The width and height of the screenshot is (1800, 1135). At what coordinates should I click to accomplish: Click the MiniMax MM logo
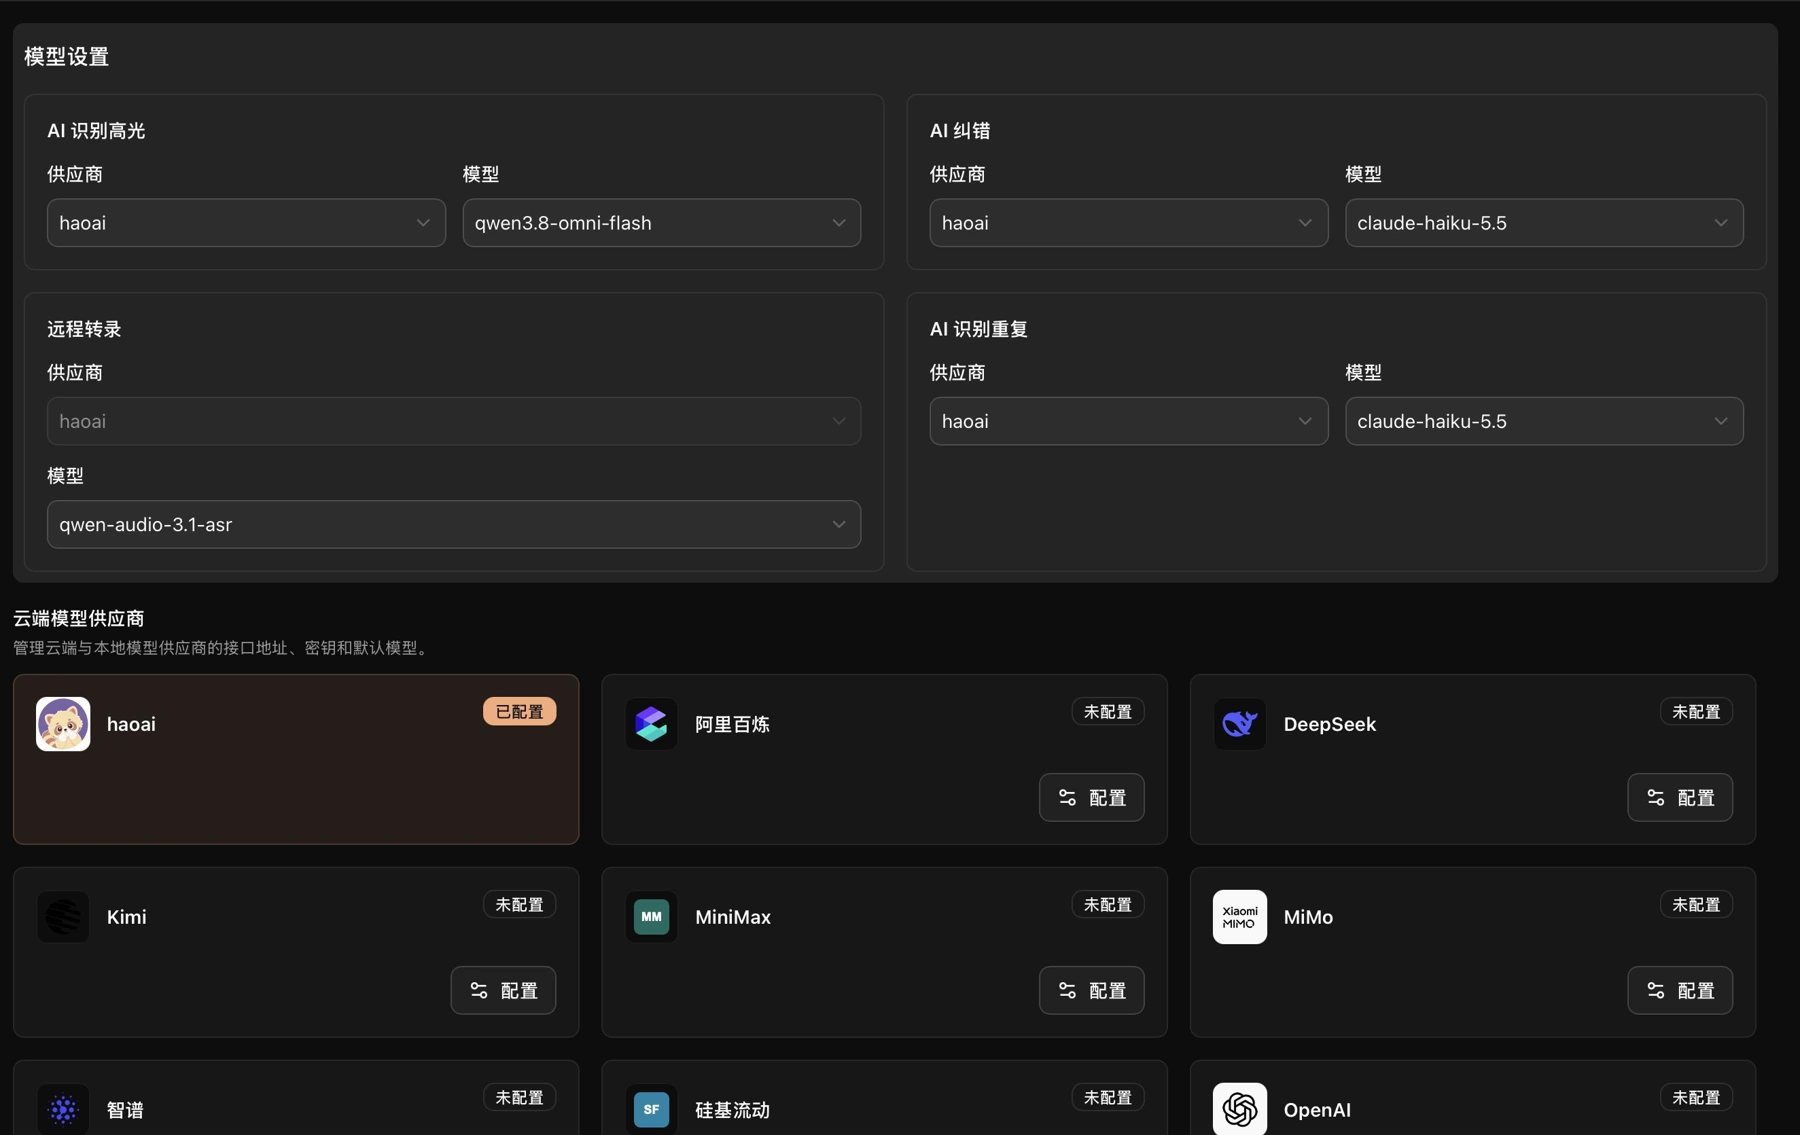[651, 917]
